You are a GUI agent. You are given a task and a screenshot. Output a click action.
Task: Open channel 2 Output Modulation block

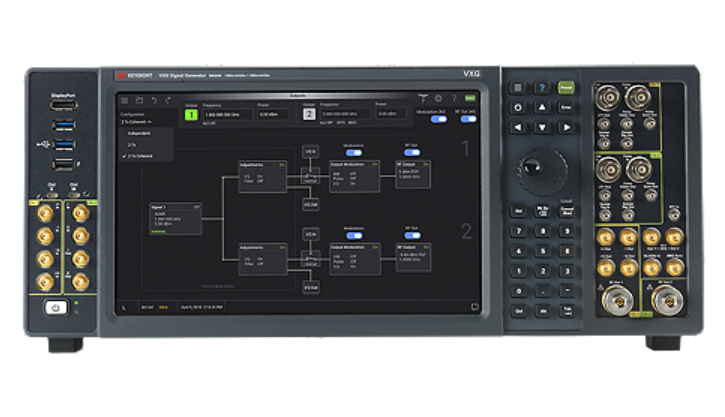[355, 259]
